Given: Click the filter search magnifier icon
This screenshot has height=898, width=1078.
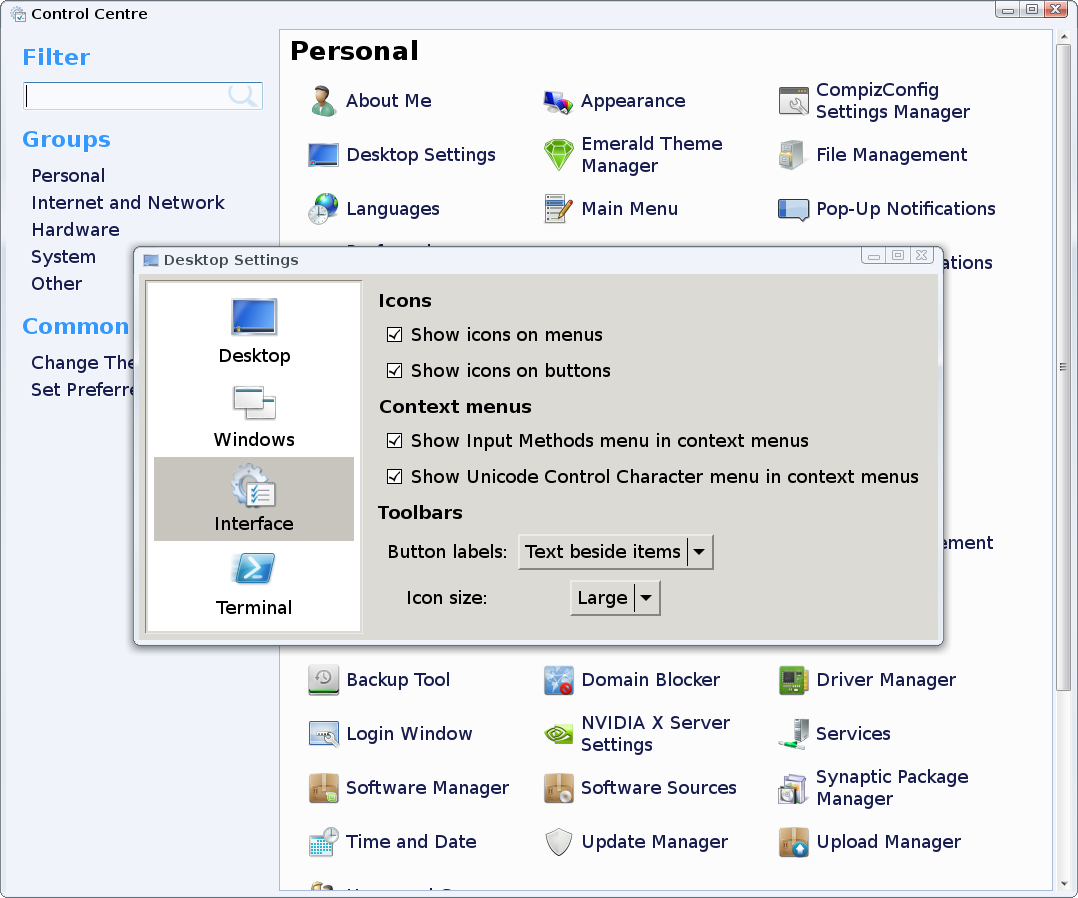Looking at the screenshot, I should pyautogui.click(x=242, y=96).
